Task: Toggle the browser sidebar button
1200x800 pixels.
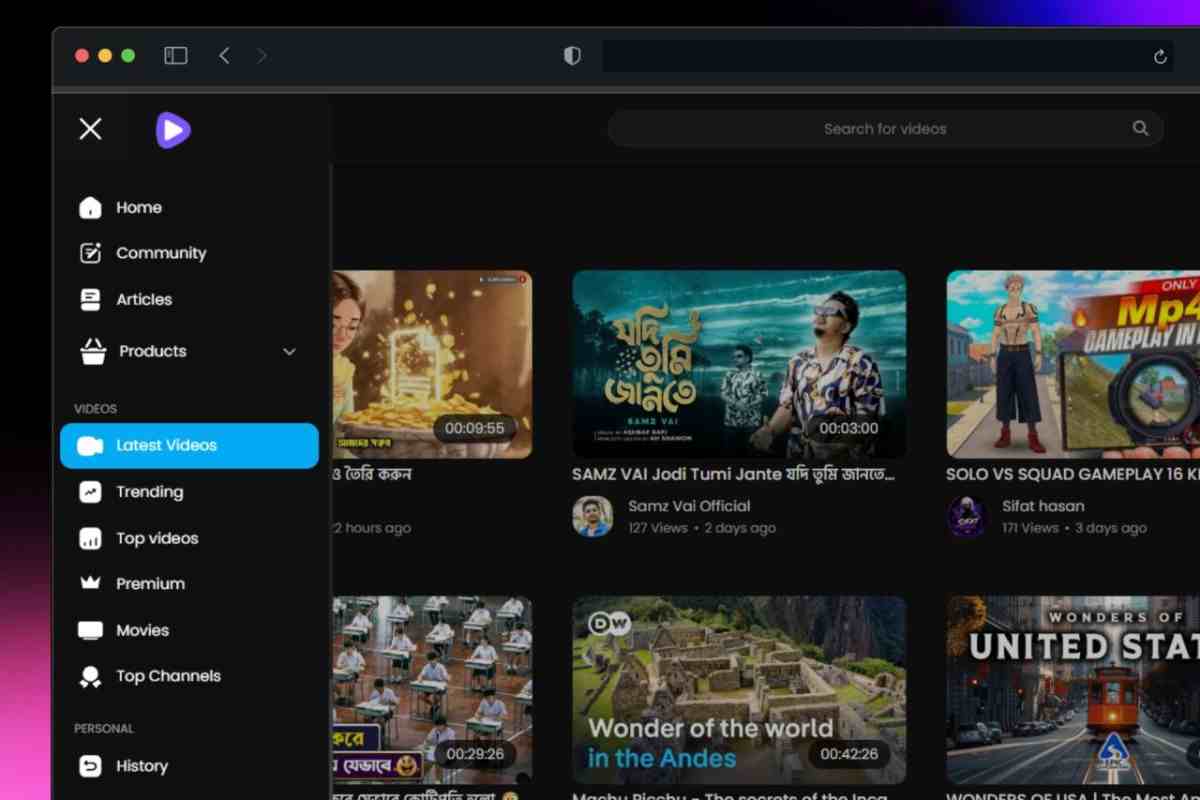Action: tap(176, 56)
